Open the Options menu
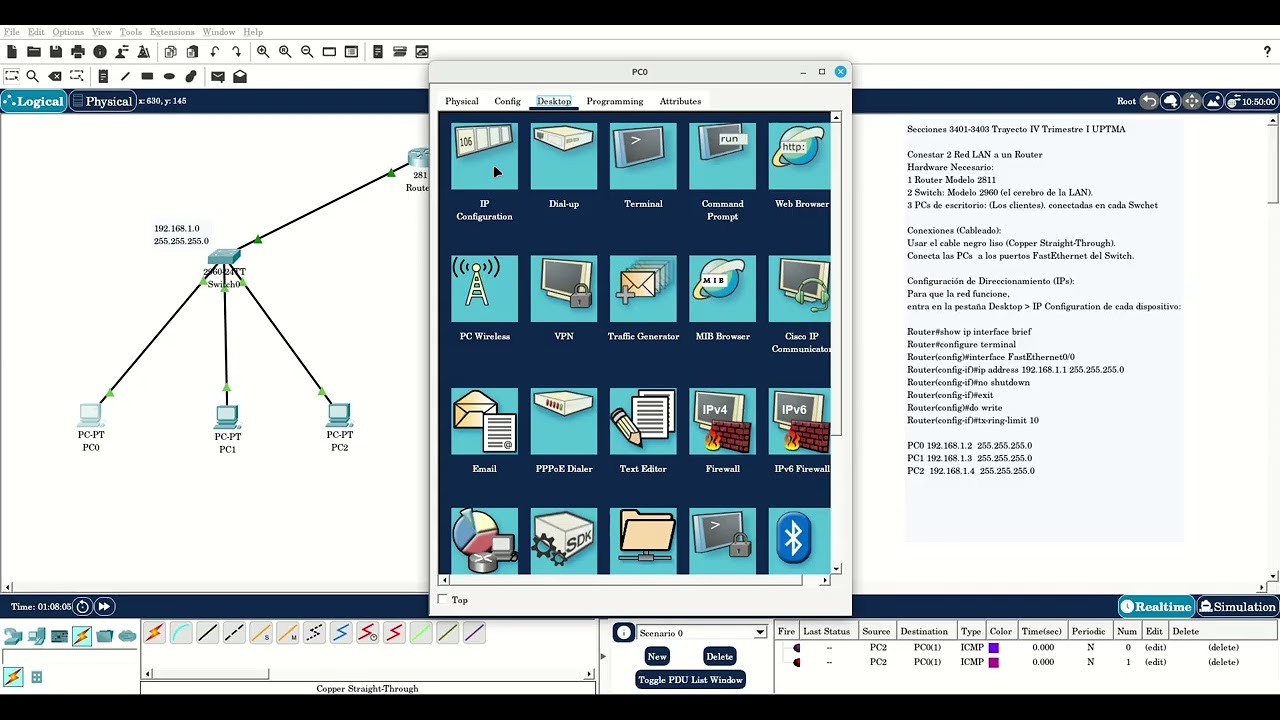Image resolution: width=1280 pixels, height=720 pixels. 68,32
